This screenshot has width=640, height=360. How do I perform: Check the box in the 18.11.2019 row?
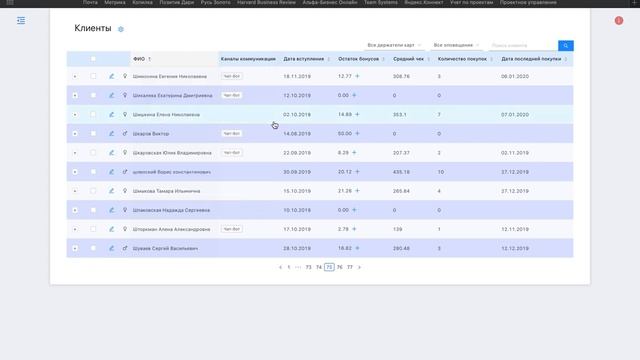[x=93, y=76]
